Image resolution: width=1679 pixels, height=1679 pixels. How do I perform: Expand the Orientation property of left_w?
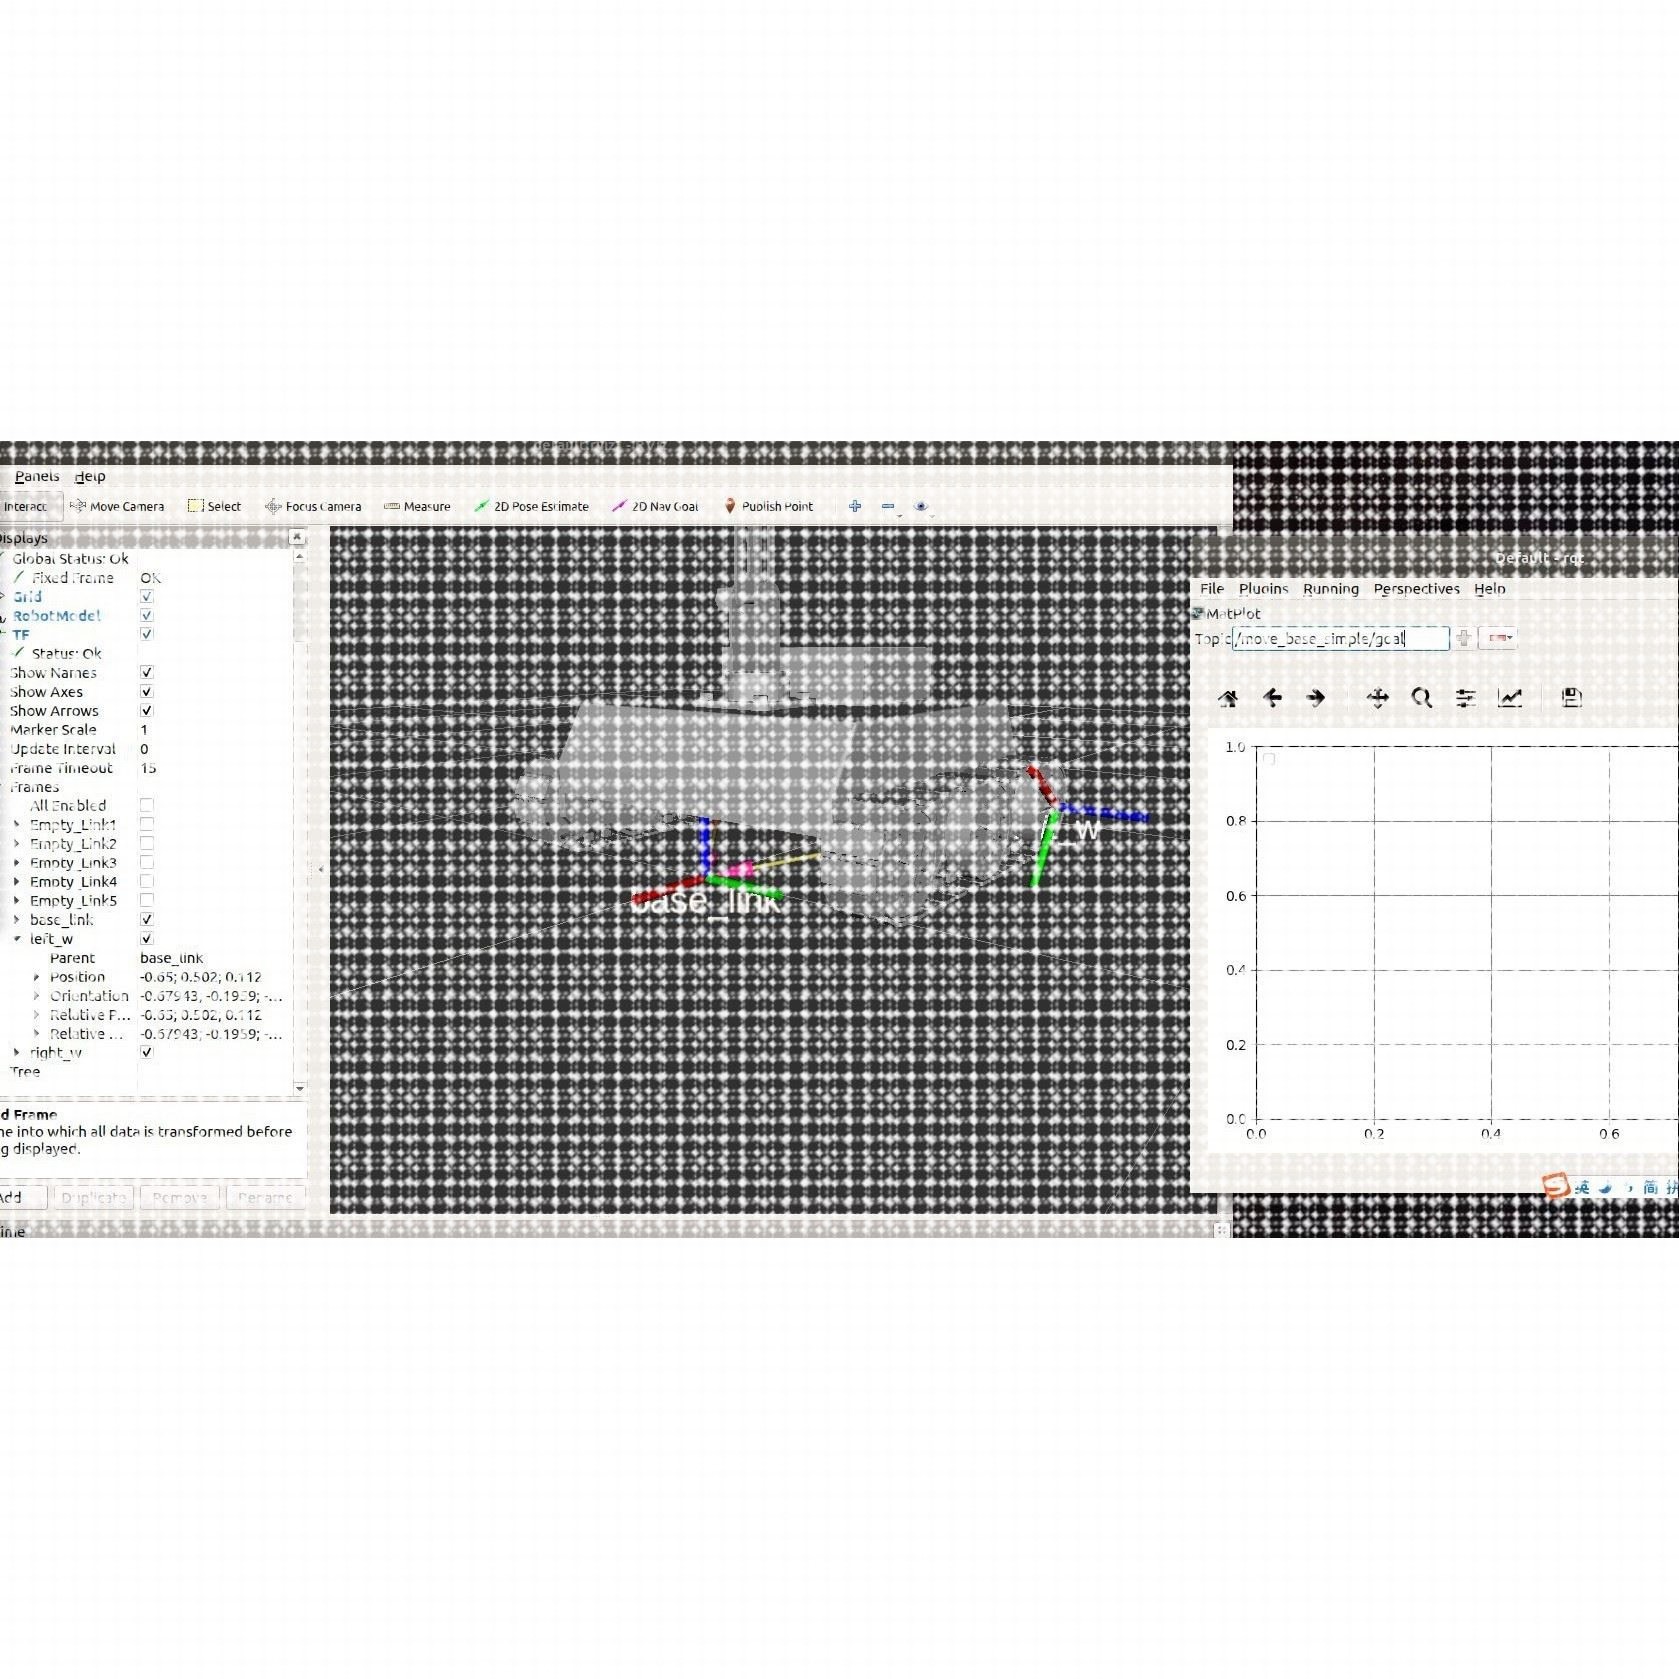pyautogui.click(x=37, y=996)
